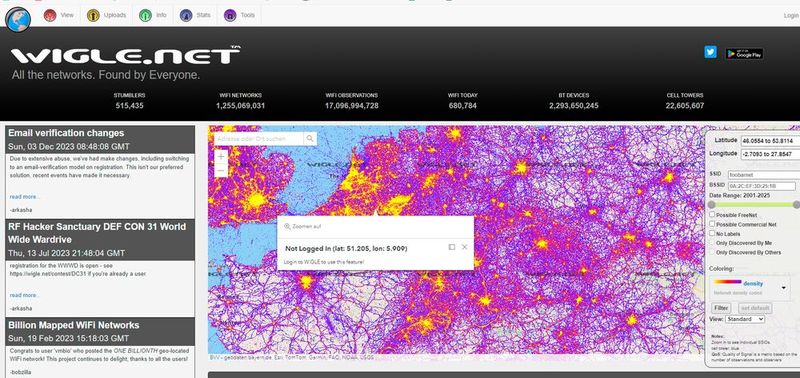
Task: Click the WIFI NETWORKS count 1,255,069,031
Action: (x=240, y=106)
